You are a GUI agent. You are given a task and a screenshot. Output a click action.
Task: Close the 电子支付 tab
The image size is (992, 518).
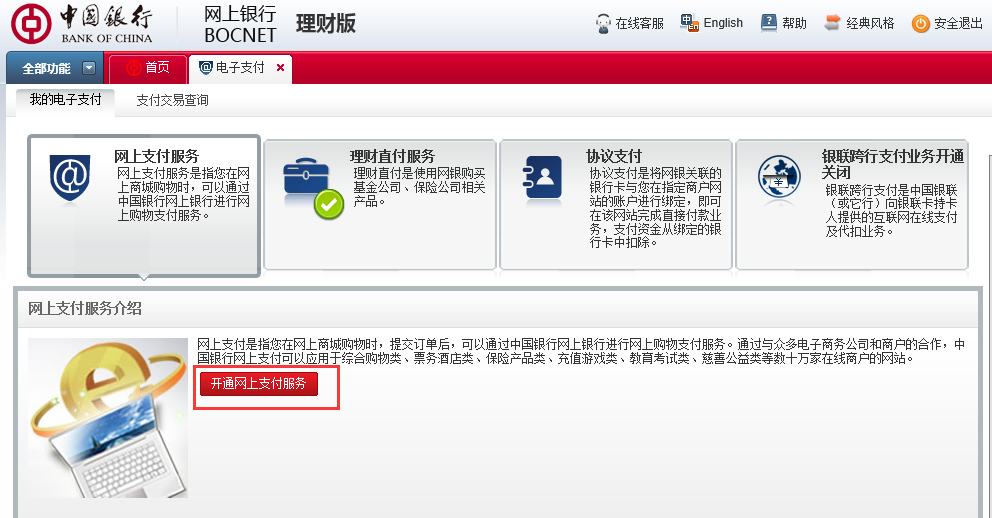click(x=280, y=68)
